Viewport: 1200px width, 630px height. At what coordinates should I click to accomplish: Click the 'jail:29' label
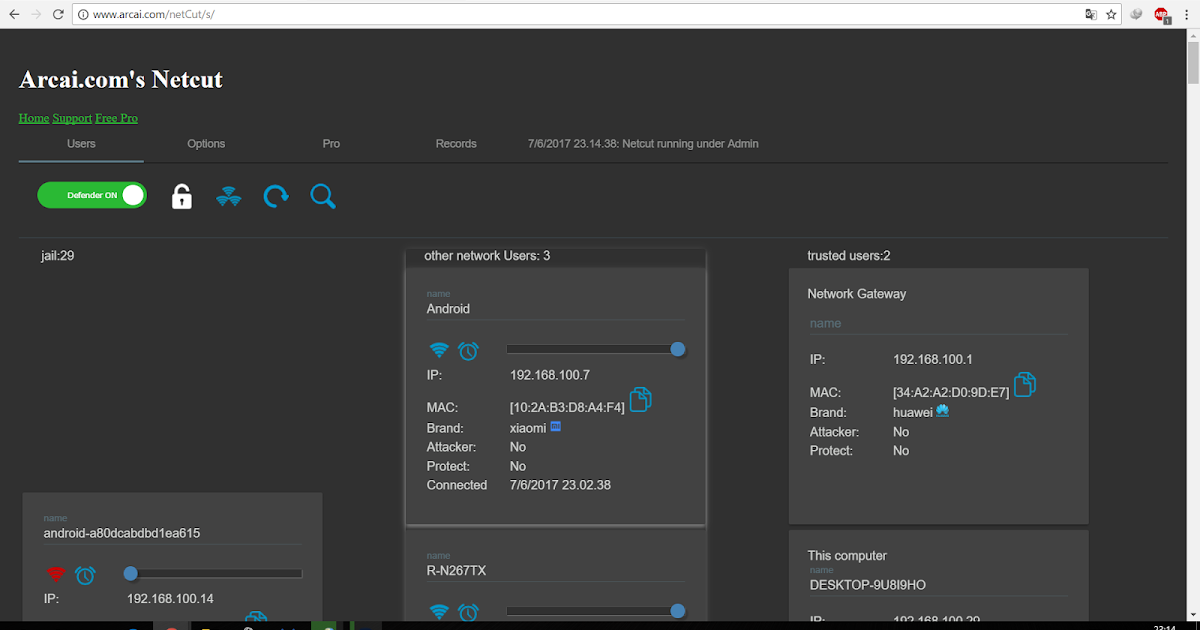58,256
